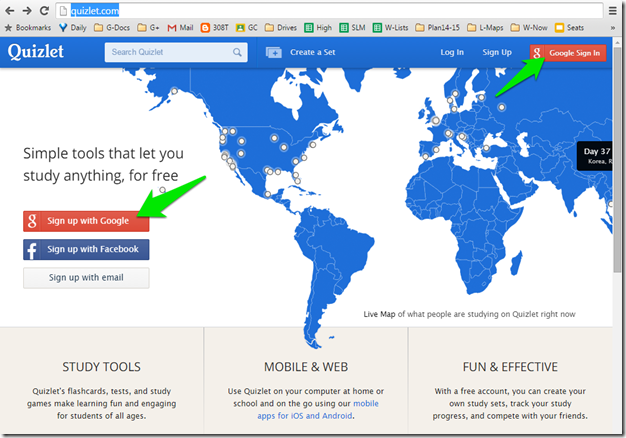The height and width of the screenshot is (438, 626).
Task: Click Sign up with Google
Action: tap(86, 221)
